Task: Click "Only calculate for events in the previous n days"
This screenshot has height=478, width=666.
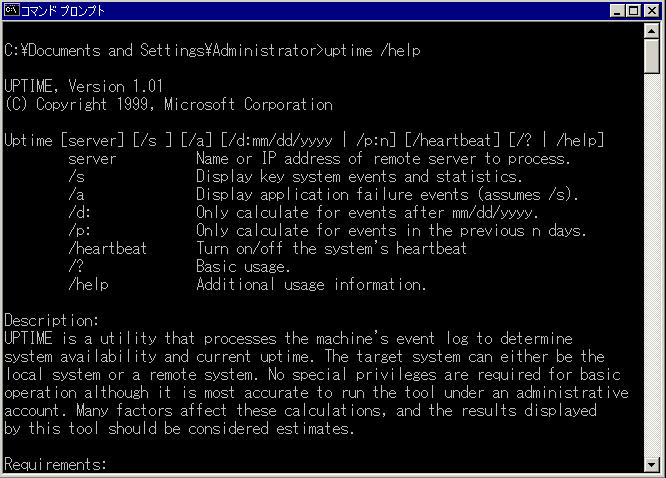Action: [391, 230]
